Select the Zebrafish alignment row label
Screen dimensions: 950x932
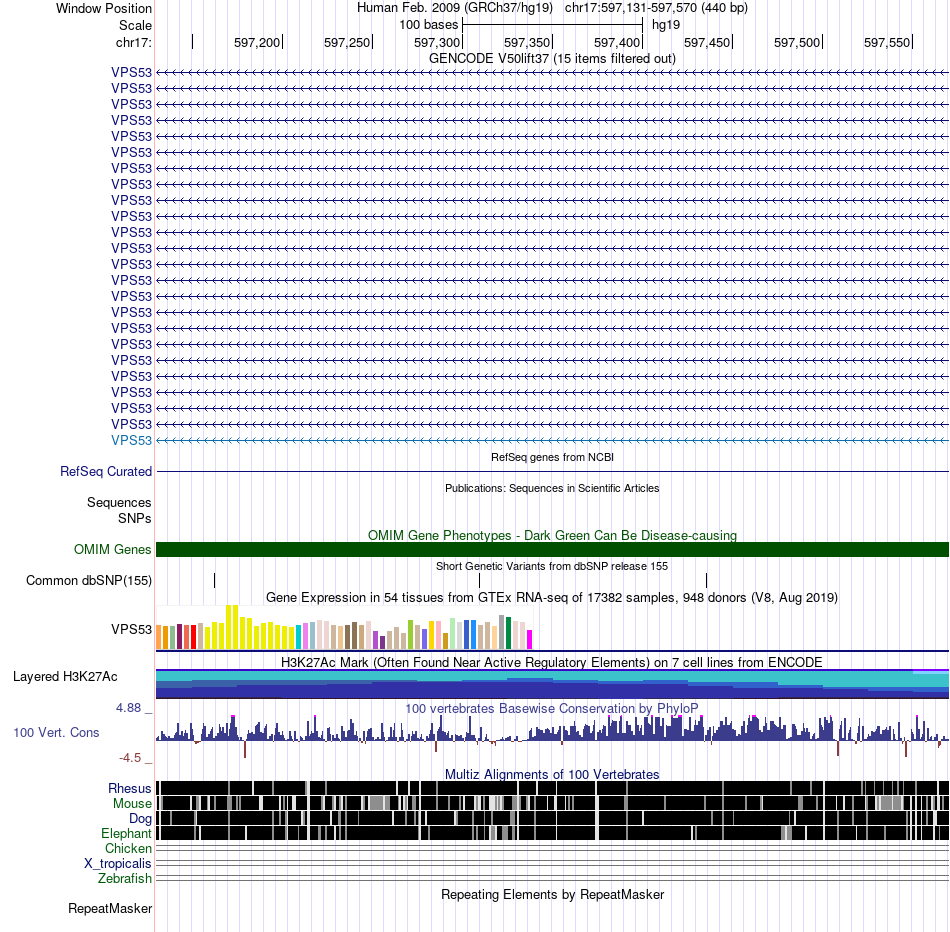(x=125, y=879)
